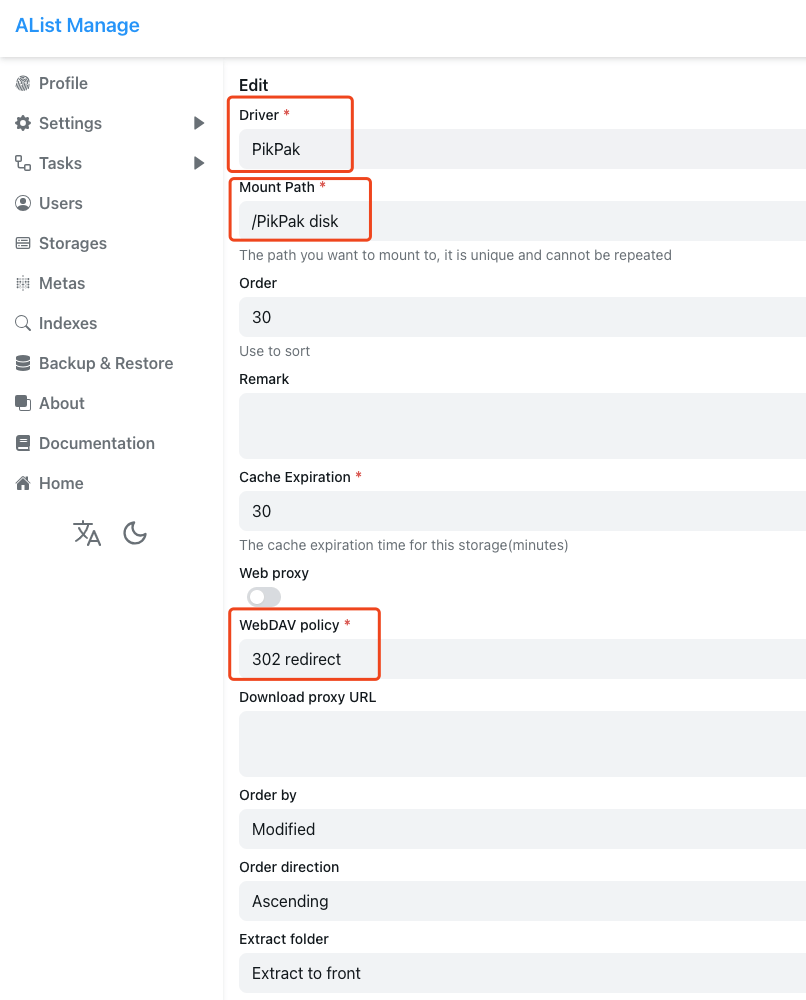The image size is (806, 1000).
Task: Switch to dark mode moon icon
Action: tap(135, 533)
